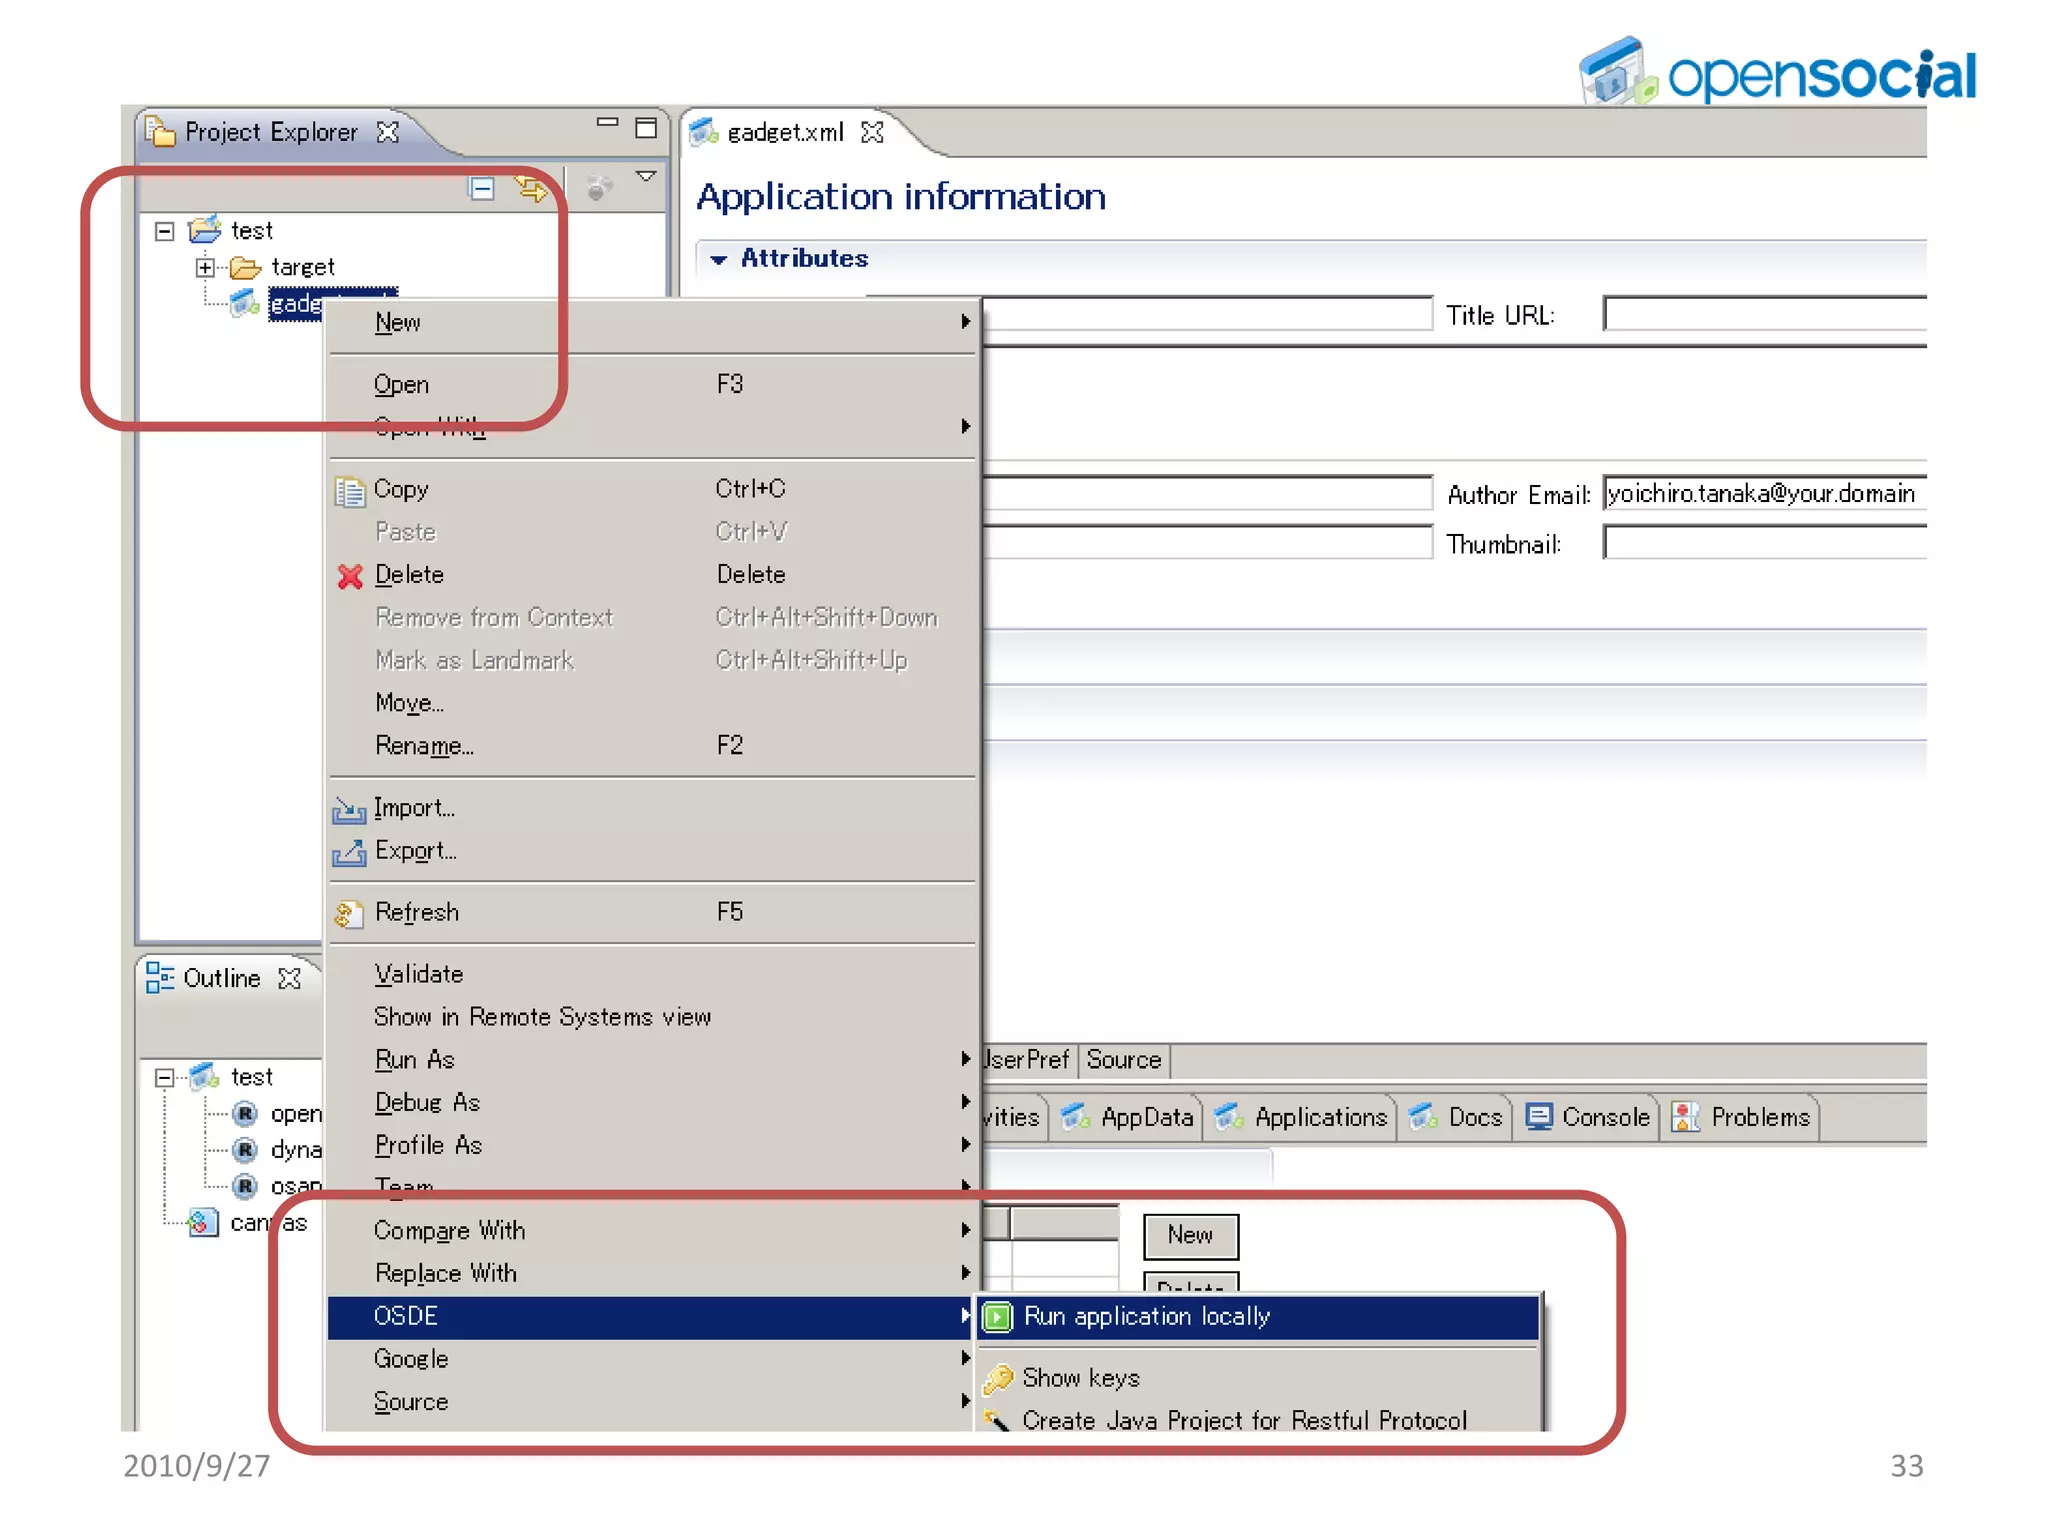This screenshot has width=2048, height=1536.
Task: Click the Author Email input field
Action: point(1764,494)
